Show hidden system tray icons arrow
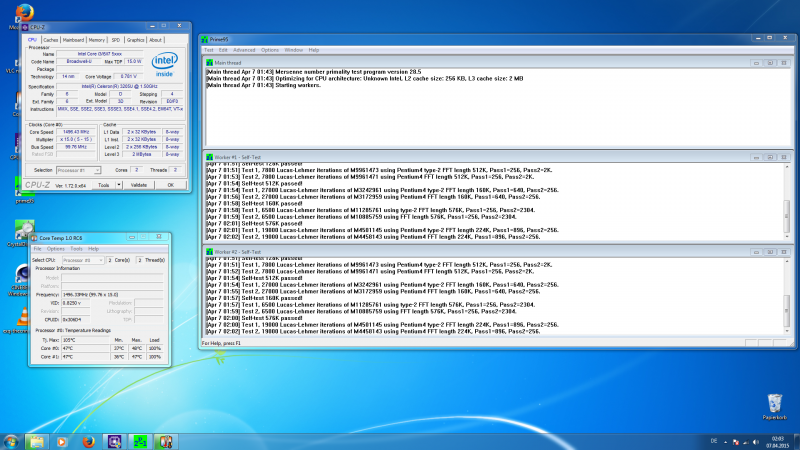Viewport: 800px width, 450px height. pos(726,442)
